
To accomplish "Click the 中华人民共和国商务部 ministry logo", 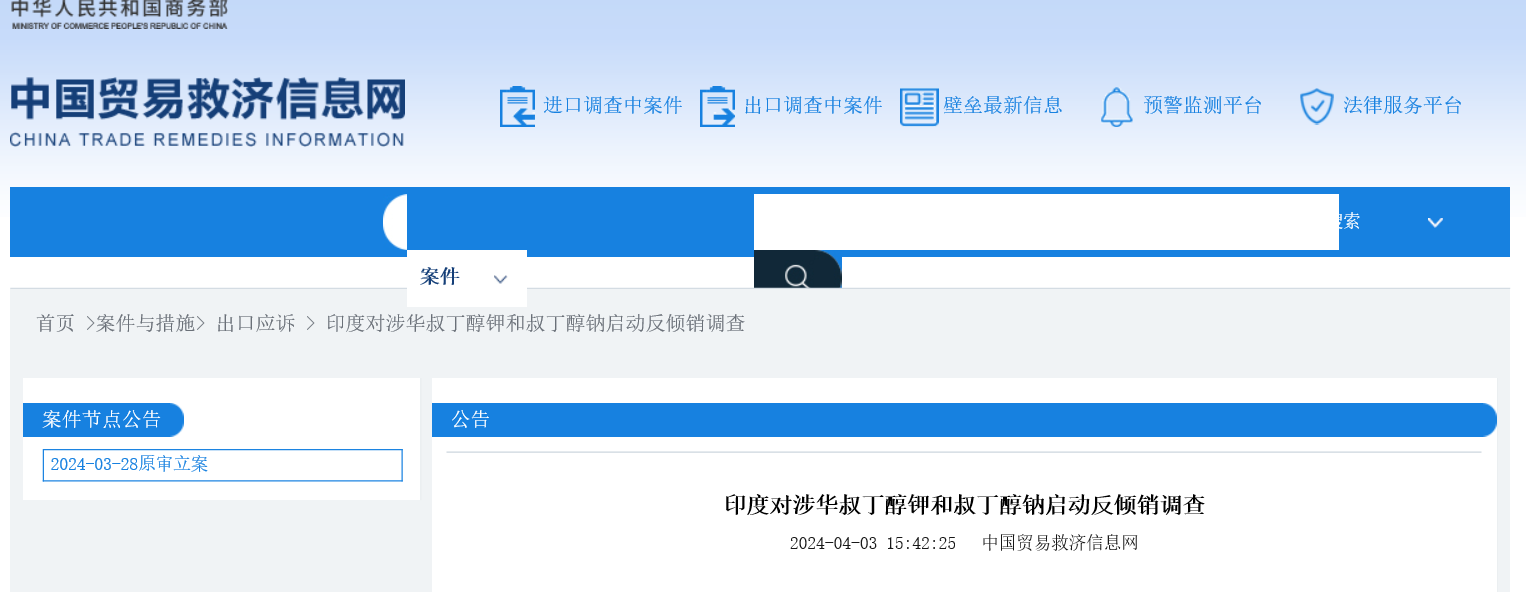I will click(119, 14).
